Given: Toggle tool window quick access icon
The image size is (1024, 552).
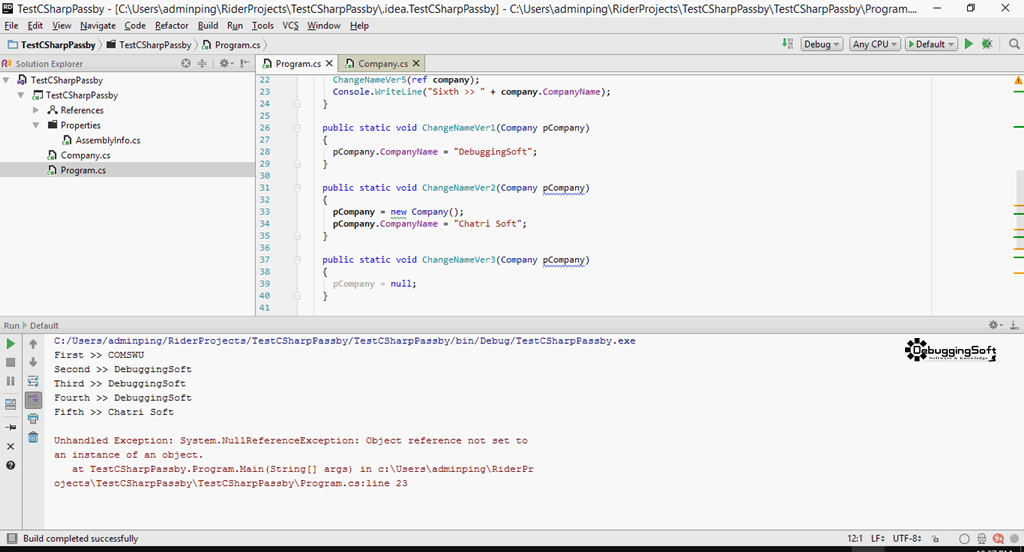Looking at the screenshot, I should tap(11, 538).
